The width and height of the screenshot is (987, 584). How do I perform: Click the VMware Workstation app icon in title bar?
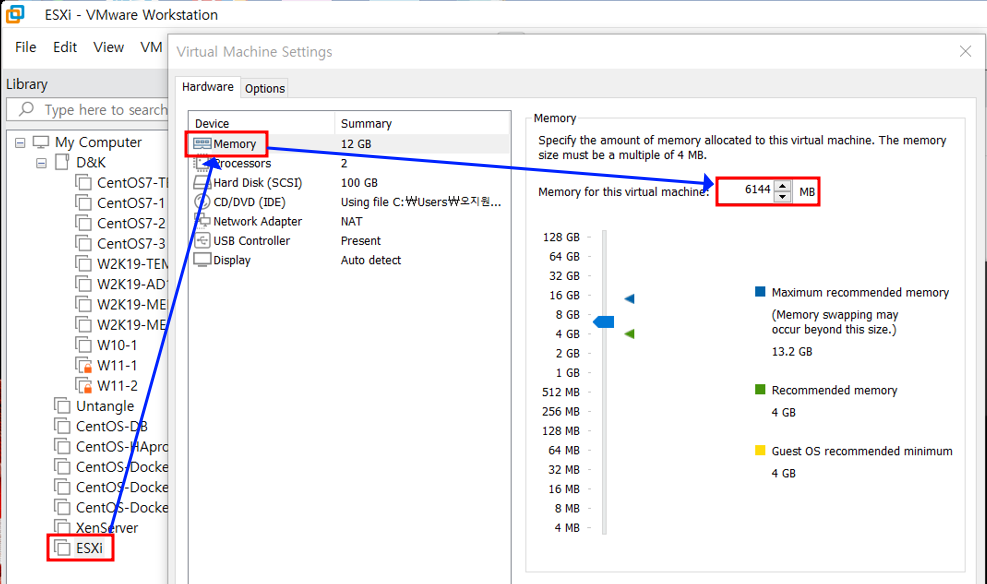pyautogui.click(x=14, y=14)
